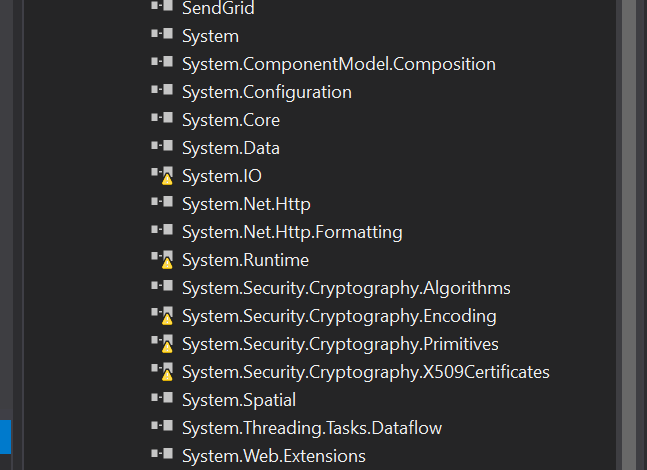Select the System.Spatial reference
This screenshot has height=470, width=647.
pyautogui.click(x=239, y=400)
